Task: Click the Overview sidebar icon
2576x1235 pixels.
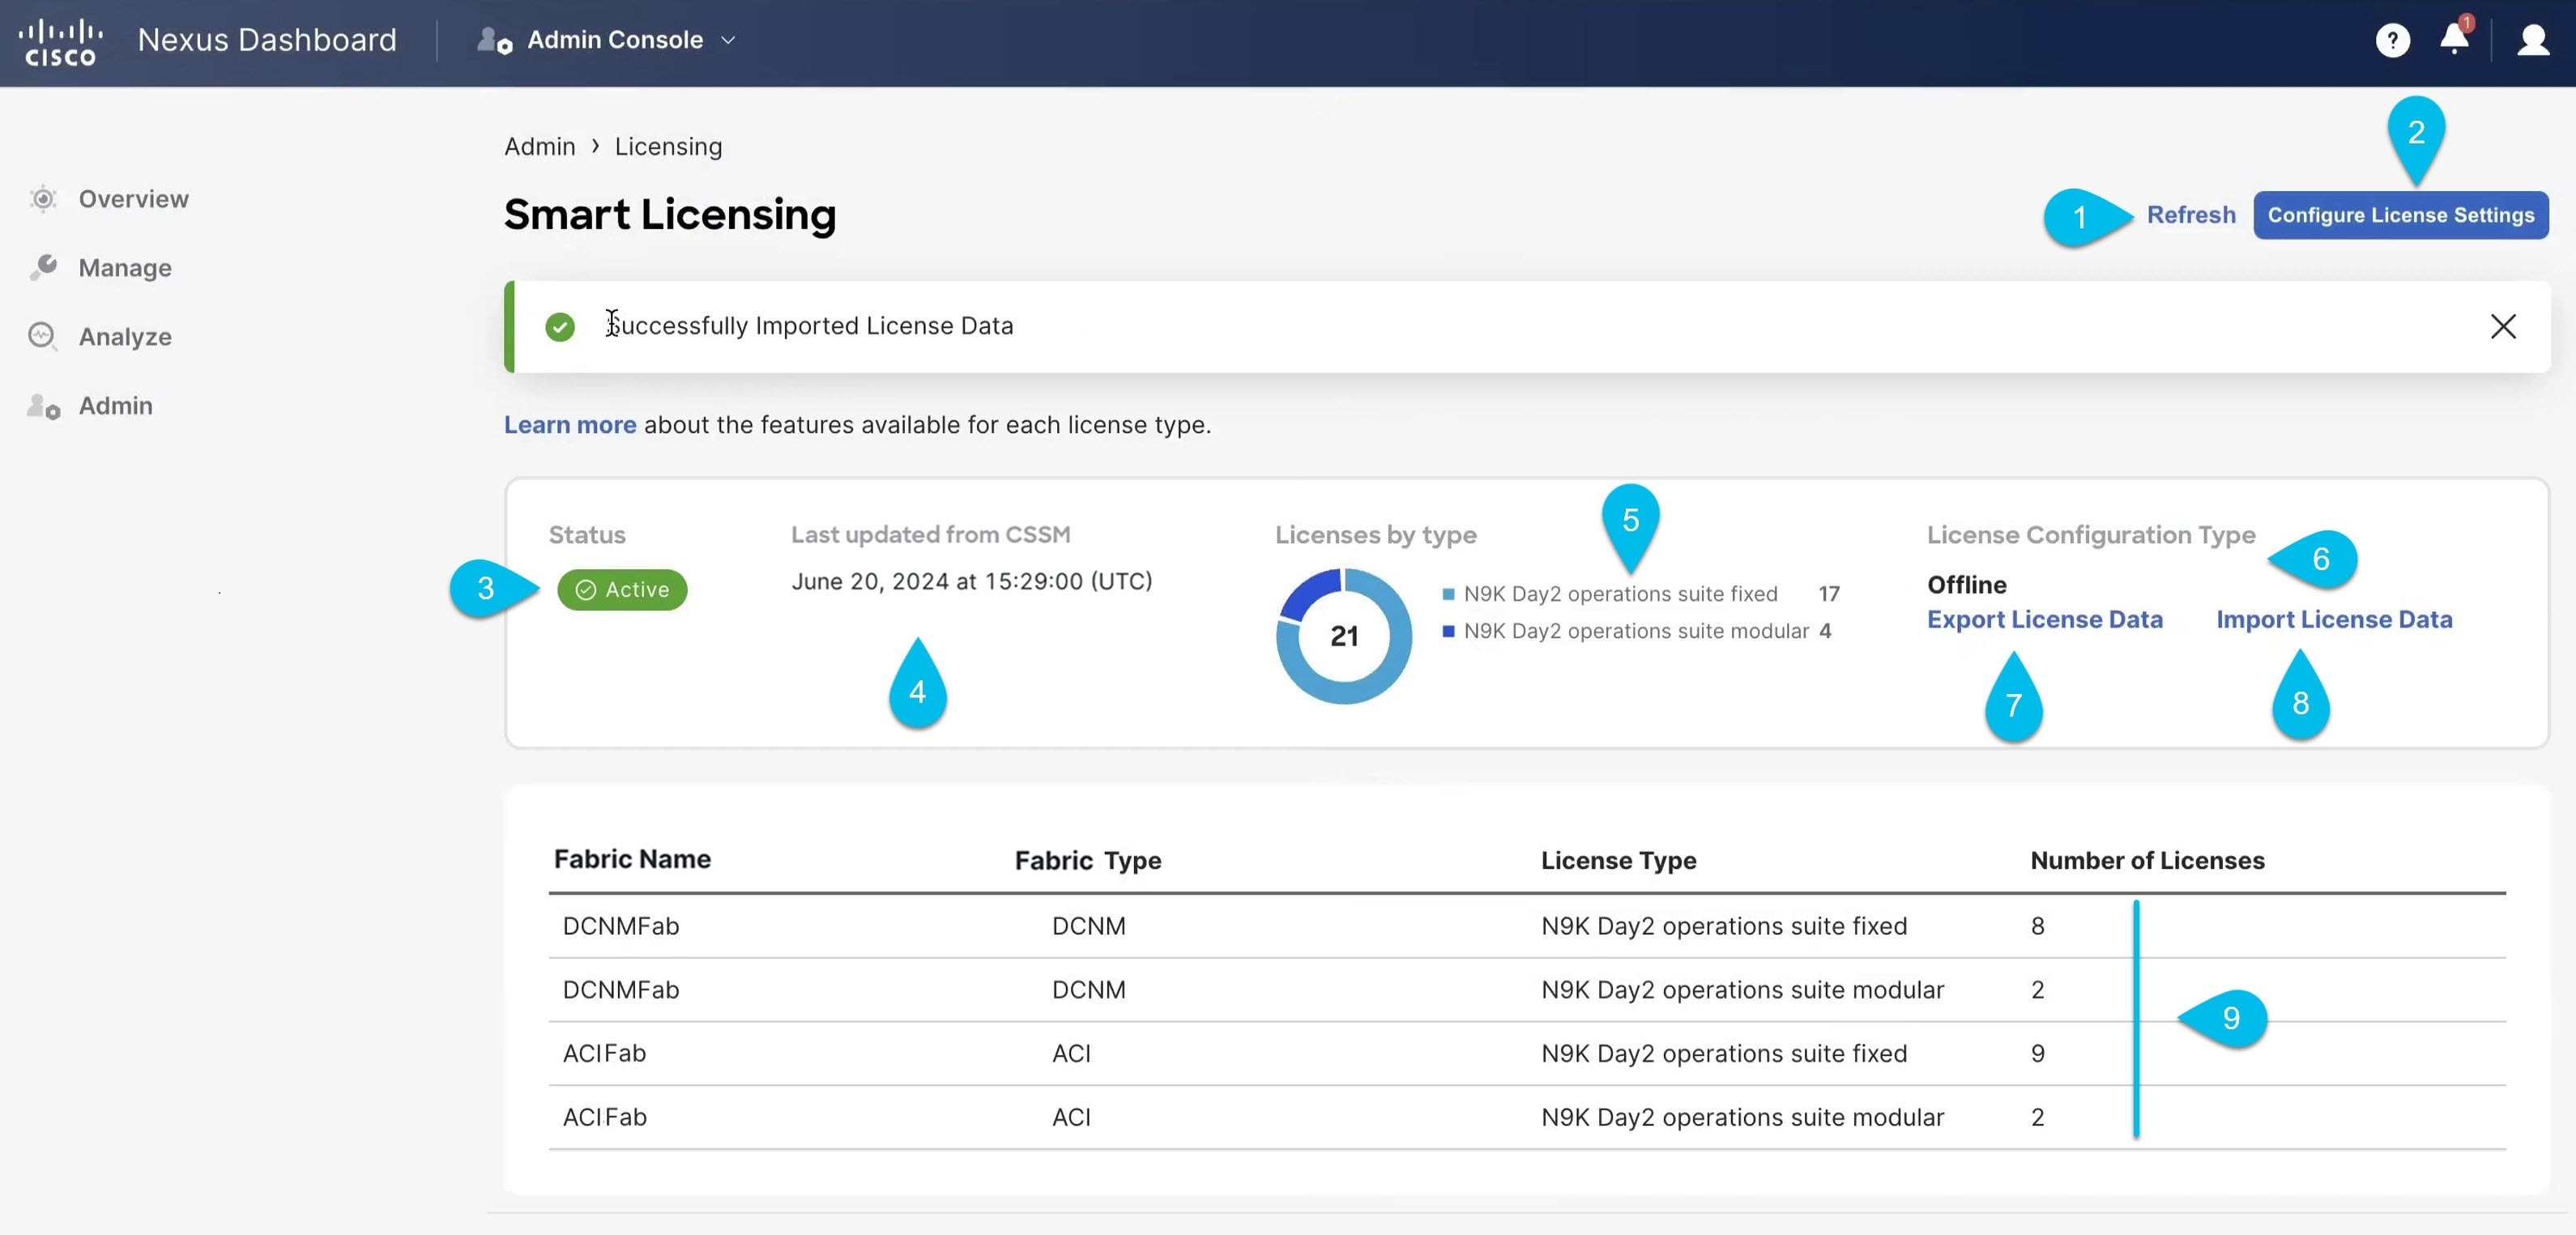Action: (43, 199)
